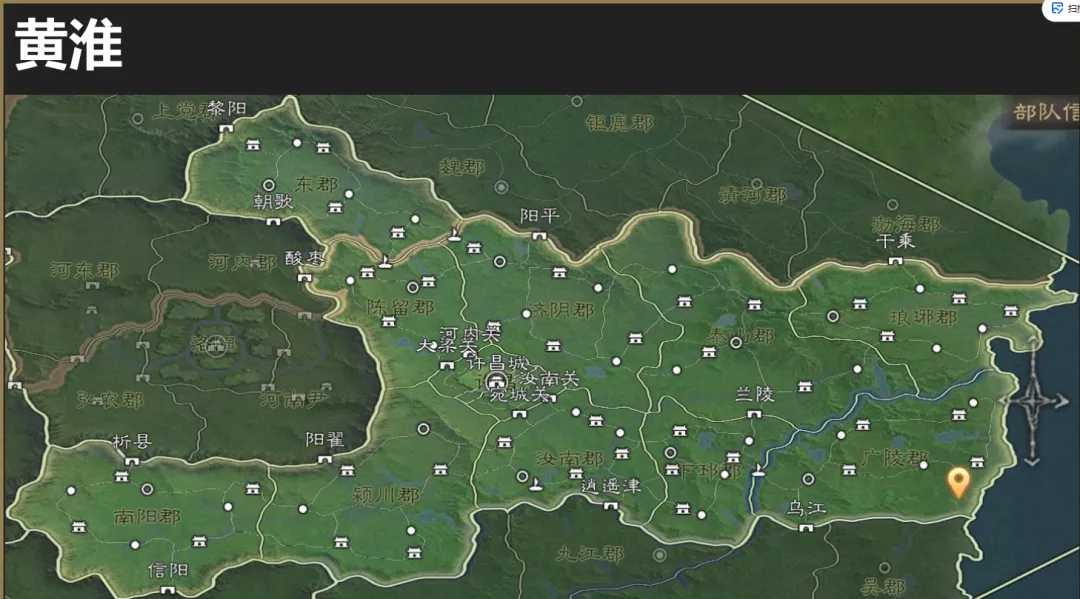Click the 颍川郡 label on the map

pos(386,494)
